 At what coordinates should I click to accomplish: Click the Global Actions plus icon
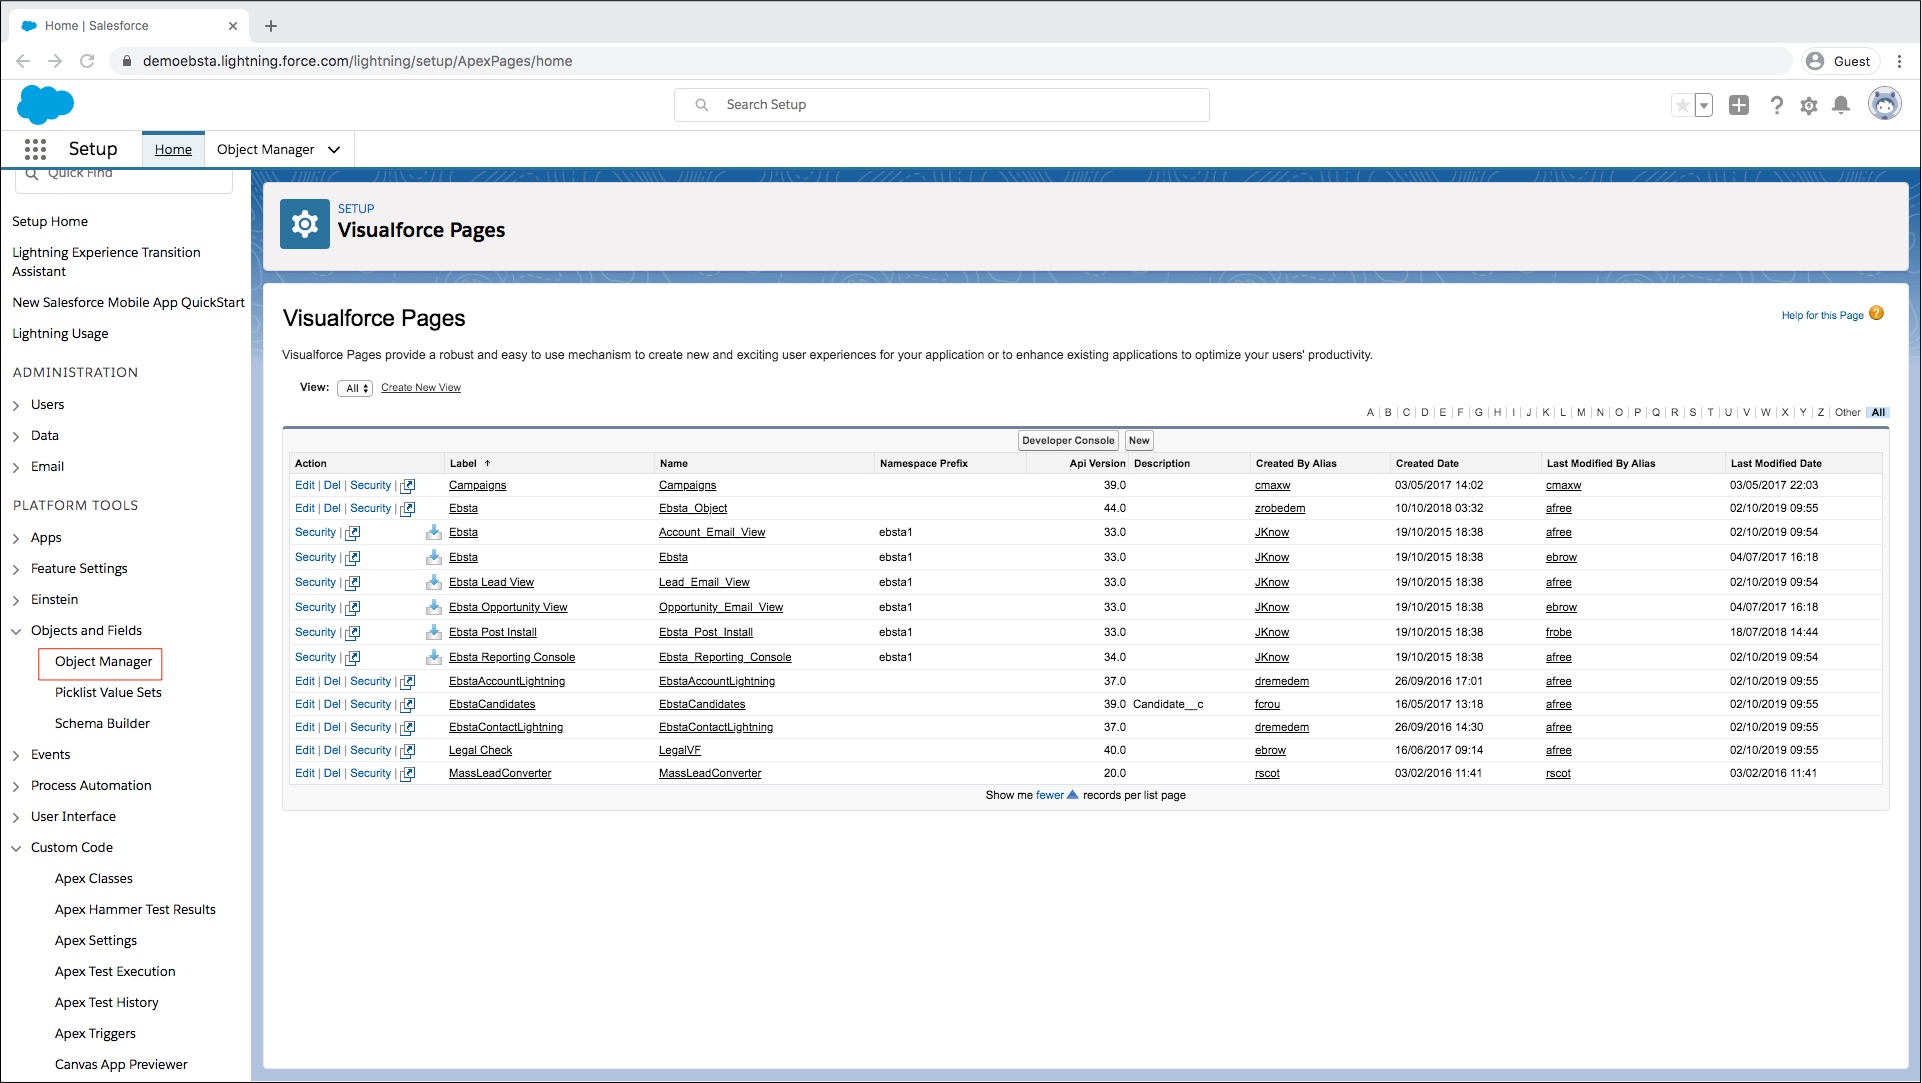pos(1739,105)
